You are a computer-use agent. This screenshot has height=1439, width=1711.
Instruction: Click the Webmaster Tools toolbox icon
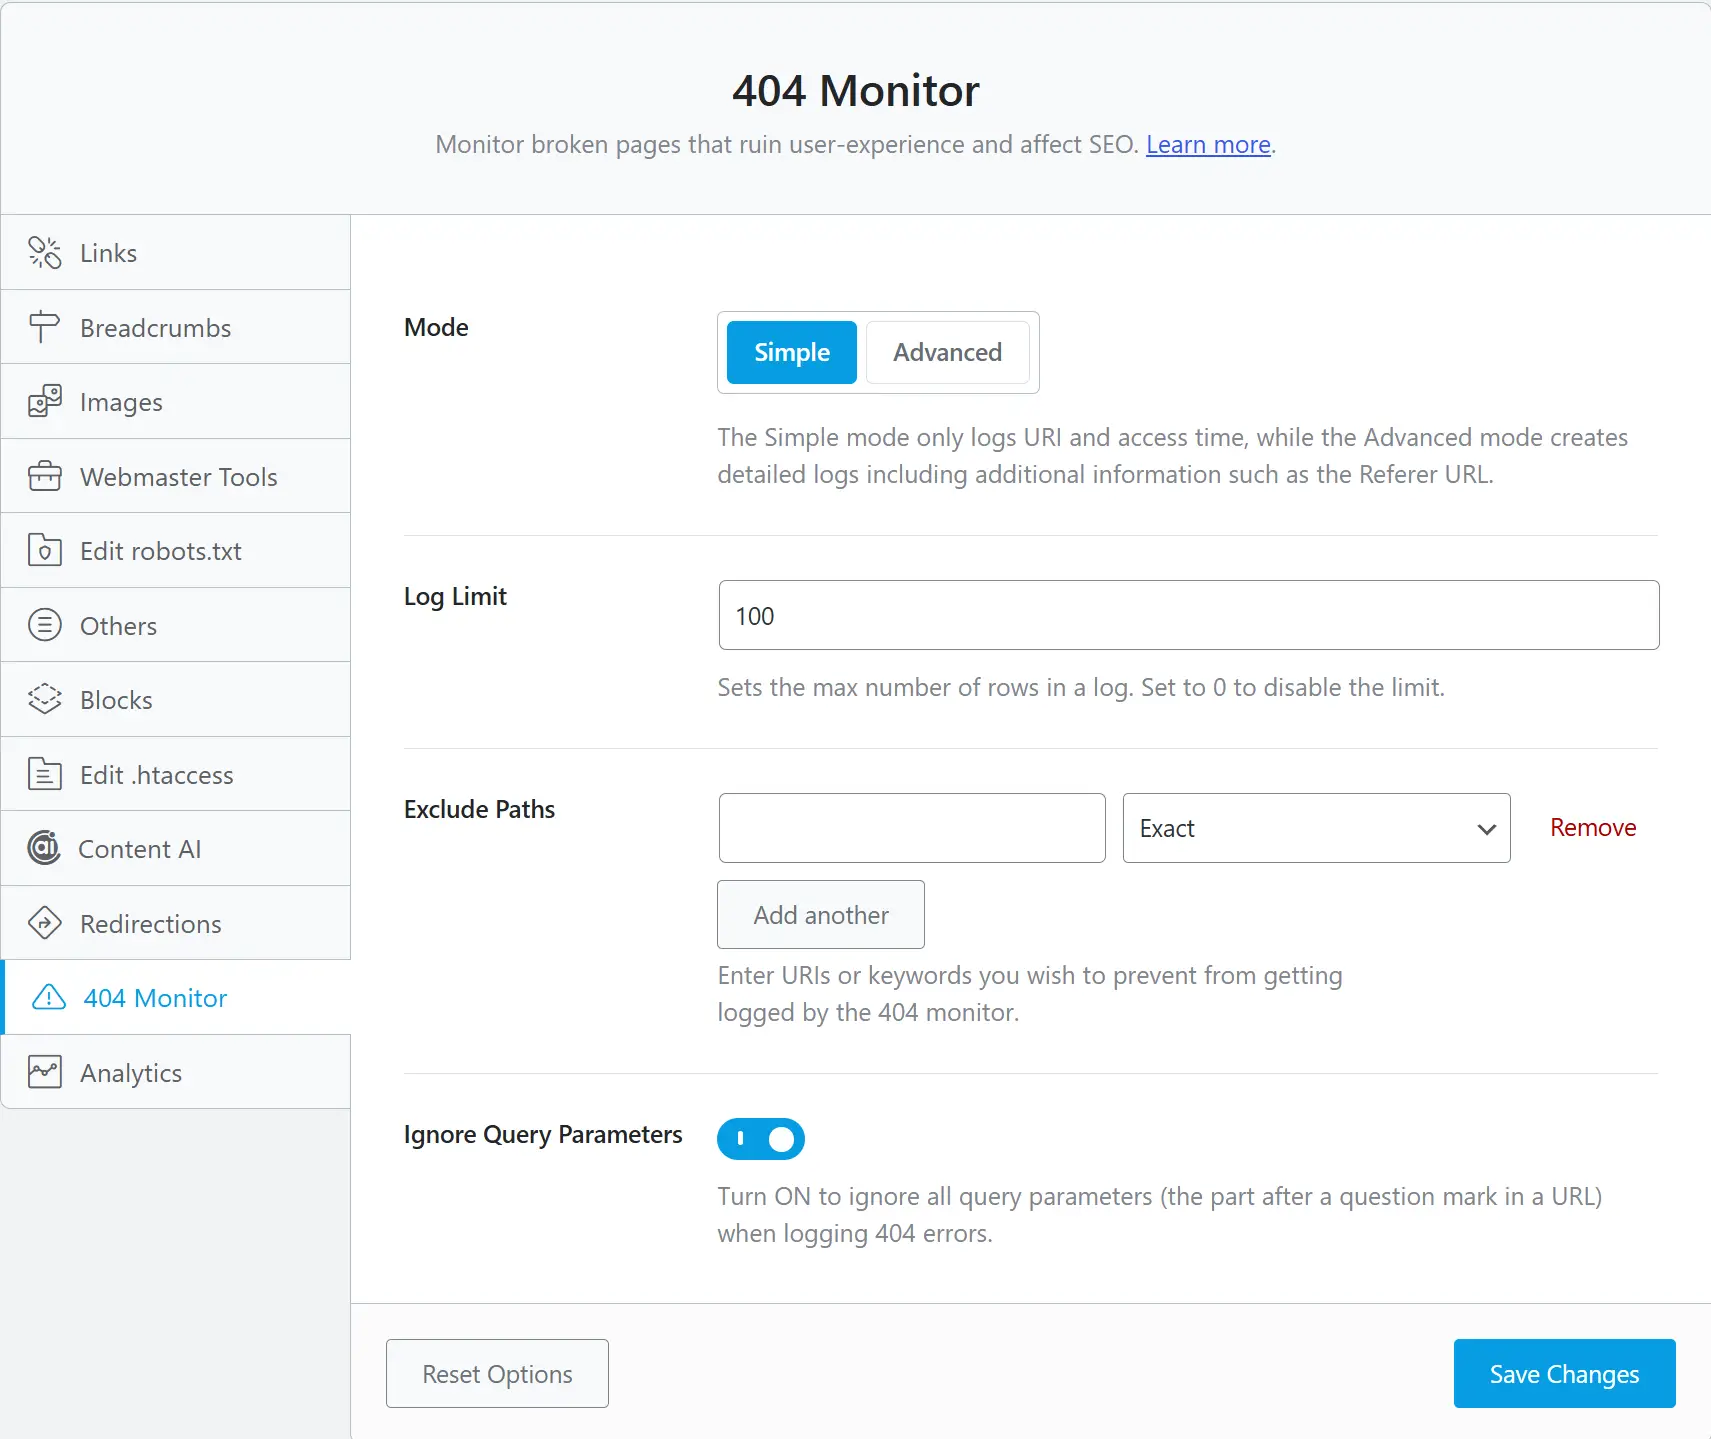click(x=44, y=476)
